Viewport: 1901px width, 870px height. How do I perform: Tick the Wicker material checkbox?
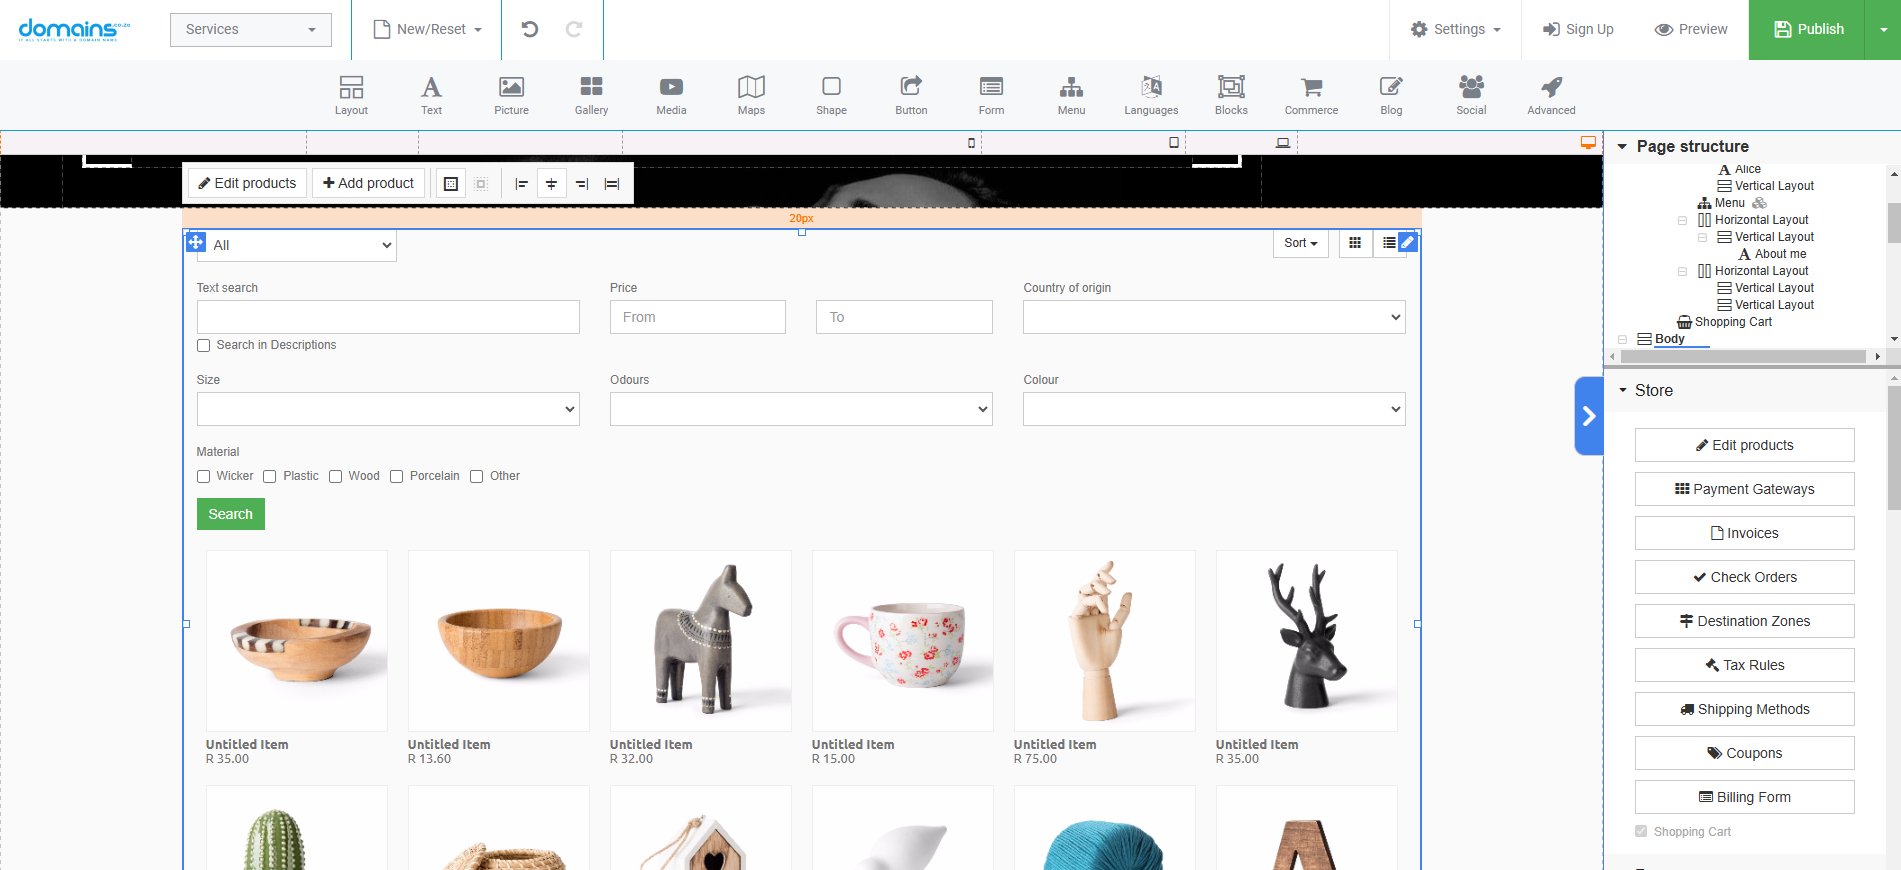tap(204, 477)
